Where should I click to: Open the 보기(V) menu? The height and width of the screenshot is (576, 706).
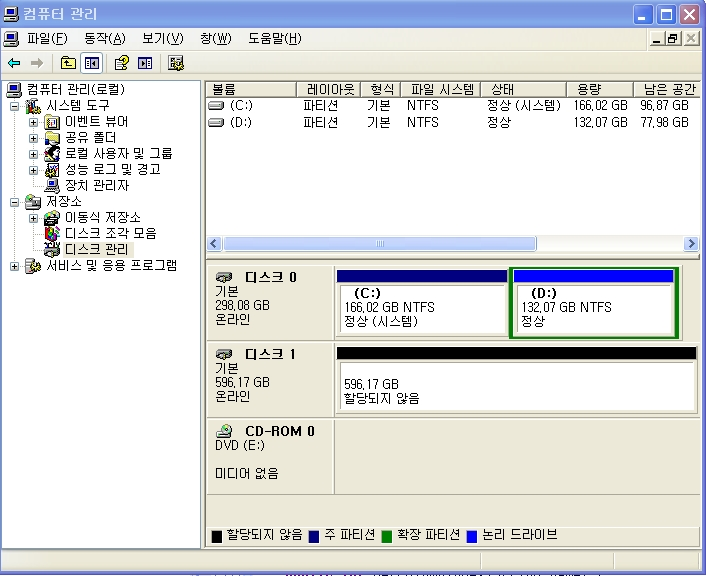coord(163,39)
